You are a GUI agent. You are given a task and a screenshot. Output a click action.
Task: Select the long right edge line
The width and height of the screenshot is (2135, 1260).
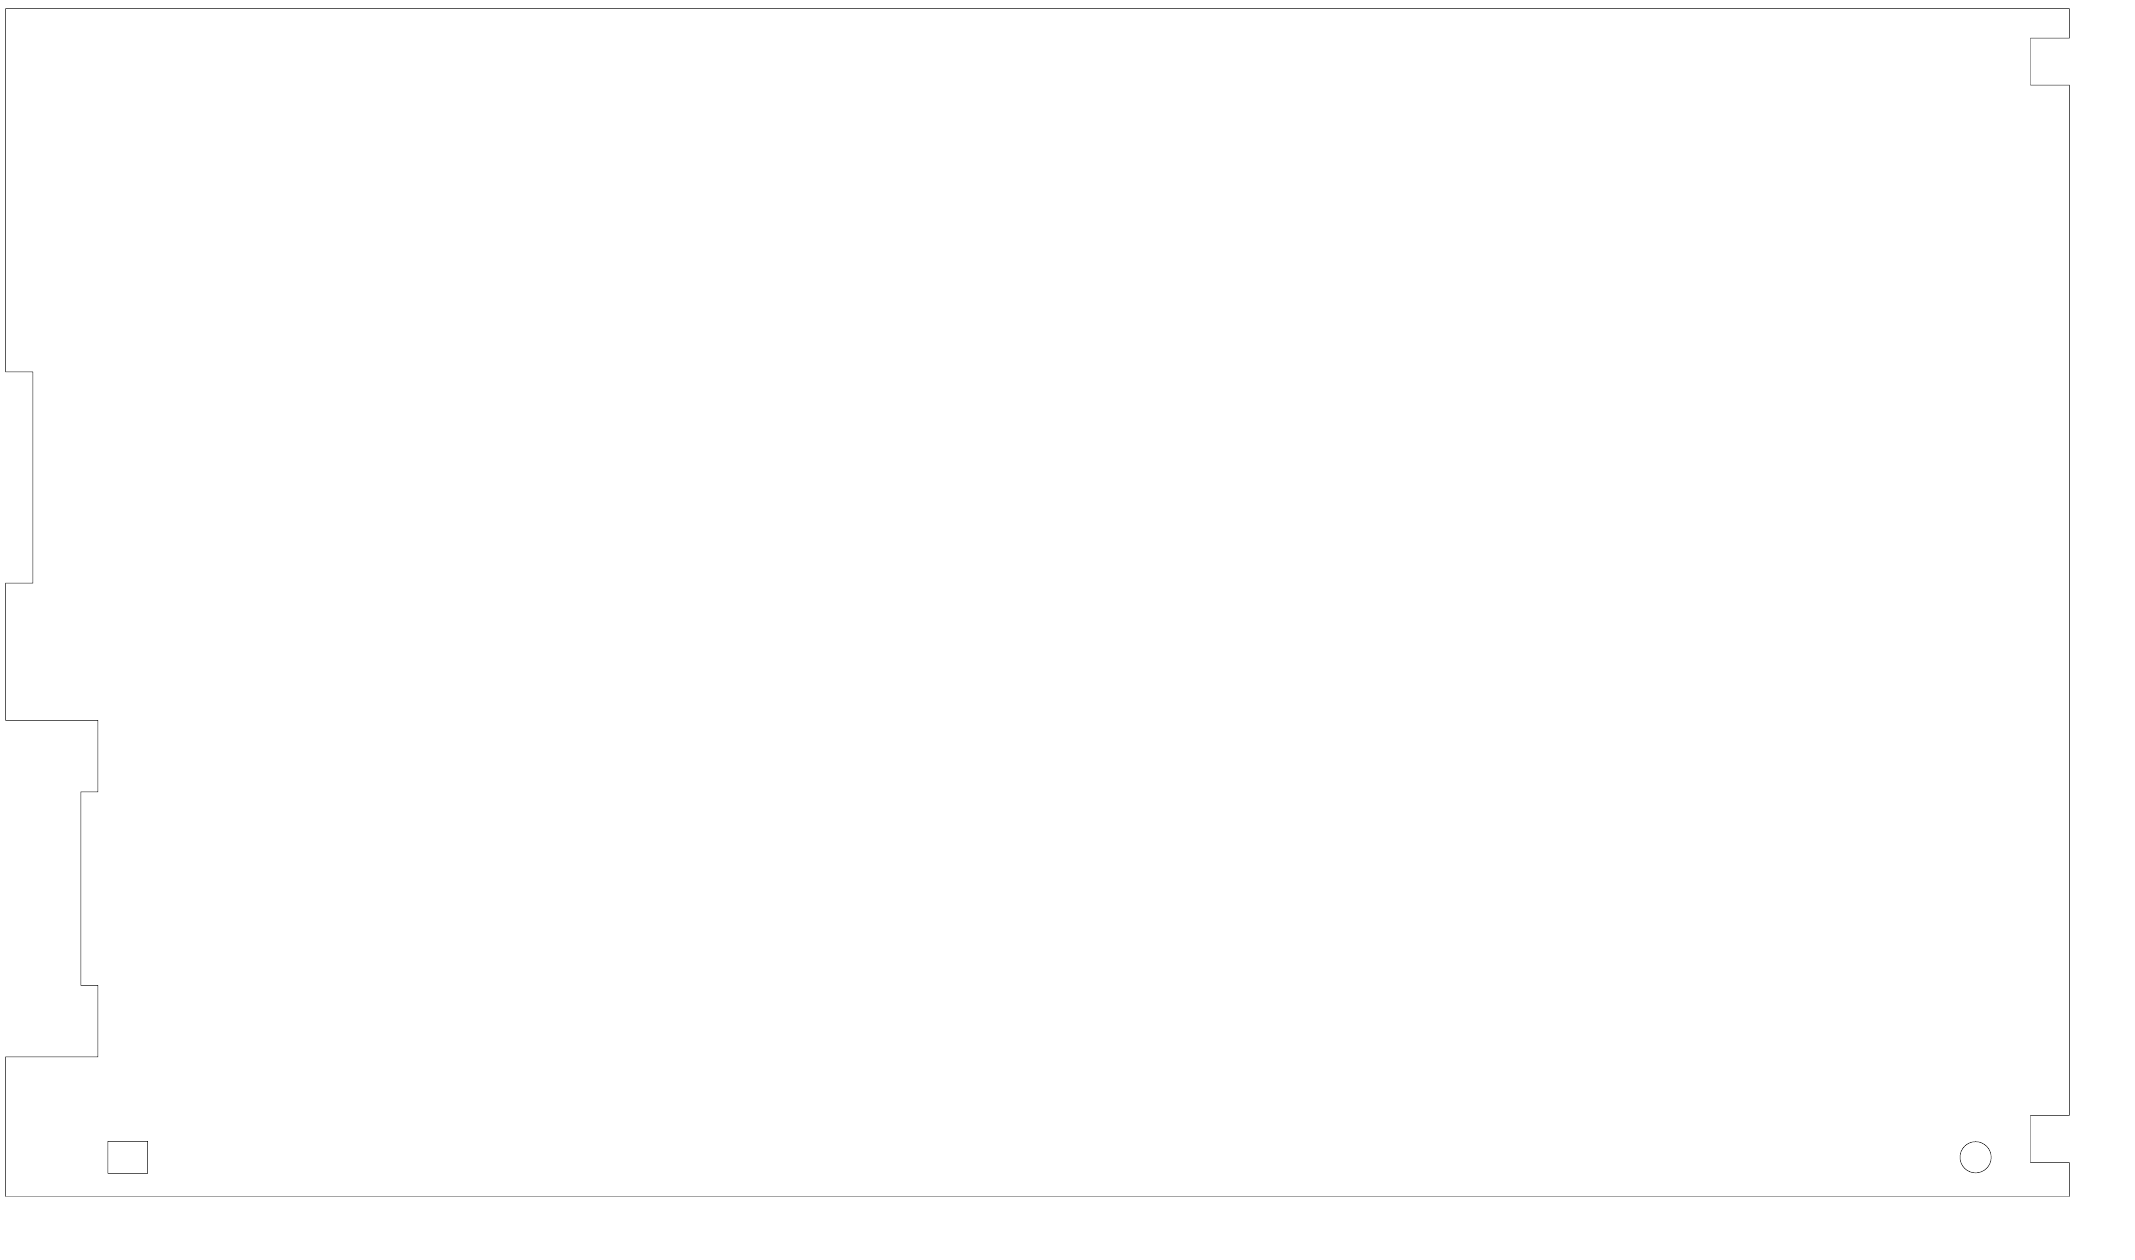(x=2069, y=600)
